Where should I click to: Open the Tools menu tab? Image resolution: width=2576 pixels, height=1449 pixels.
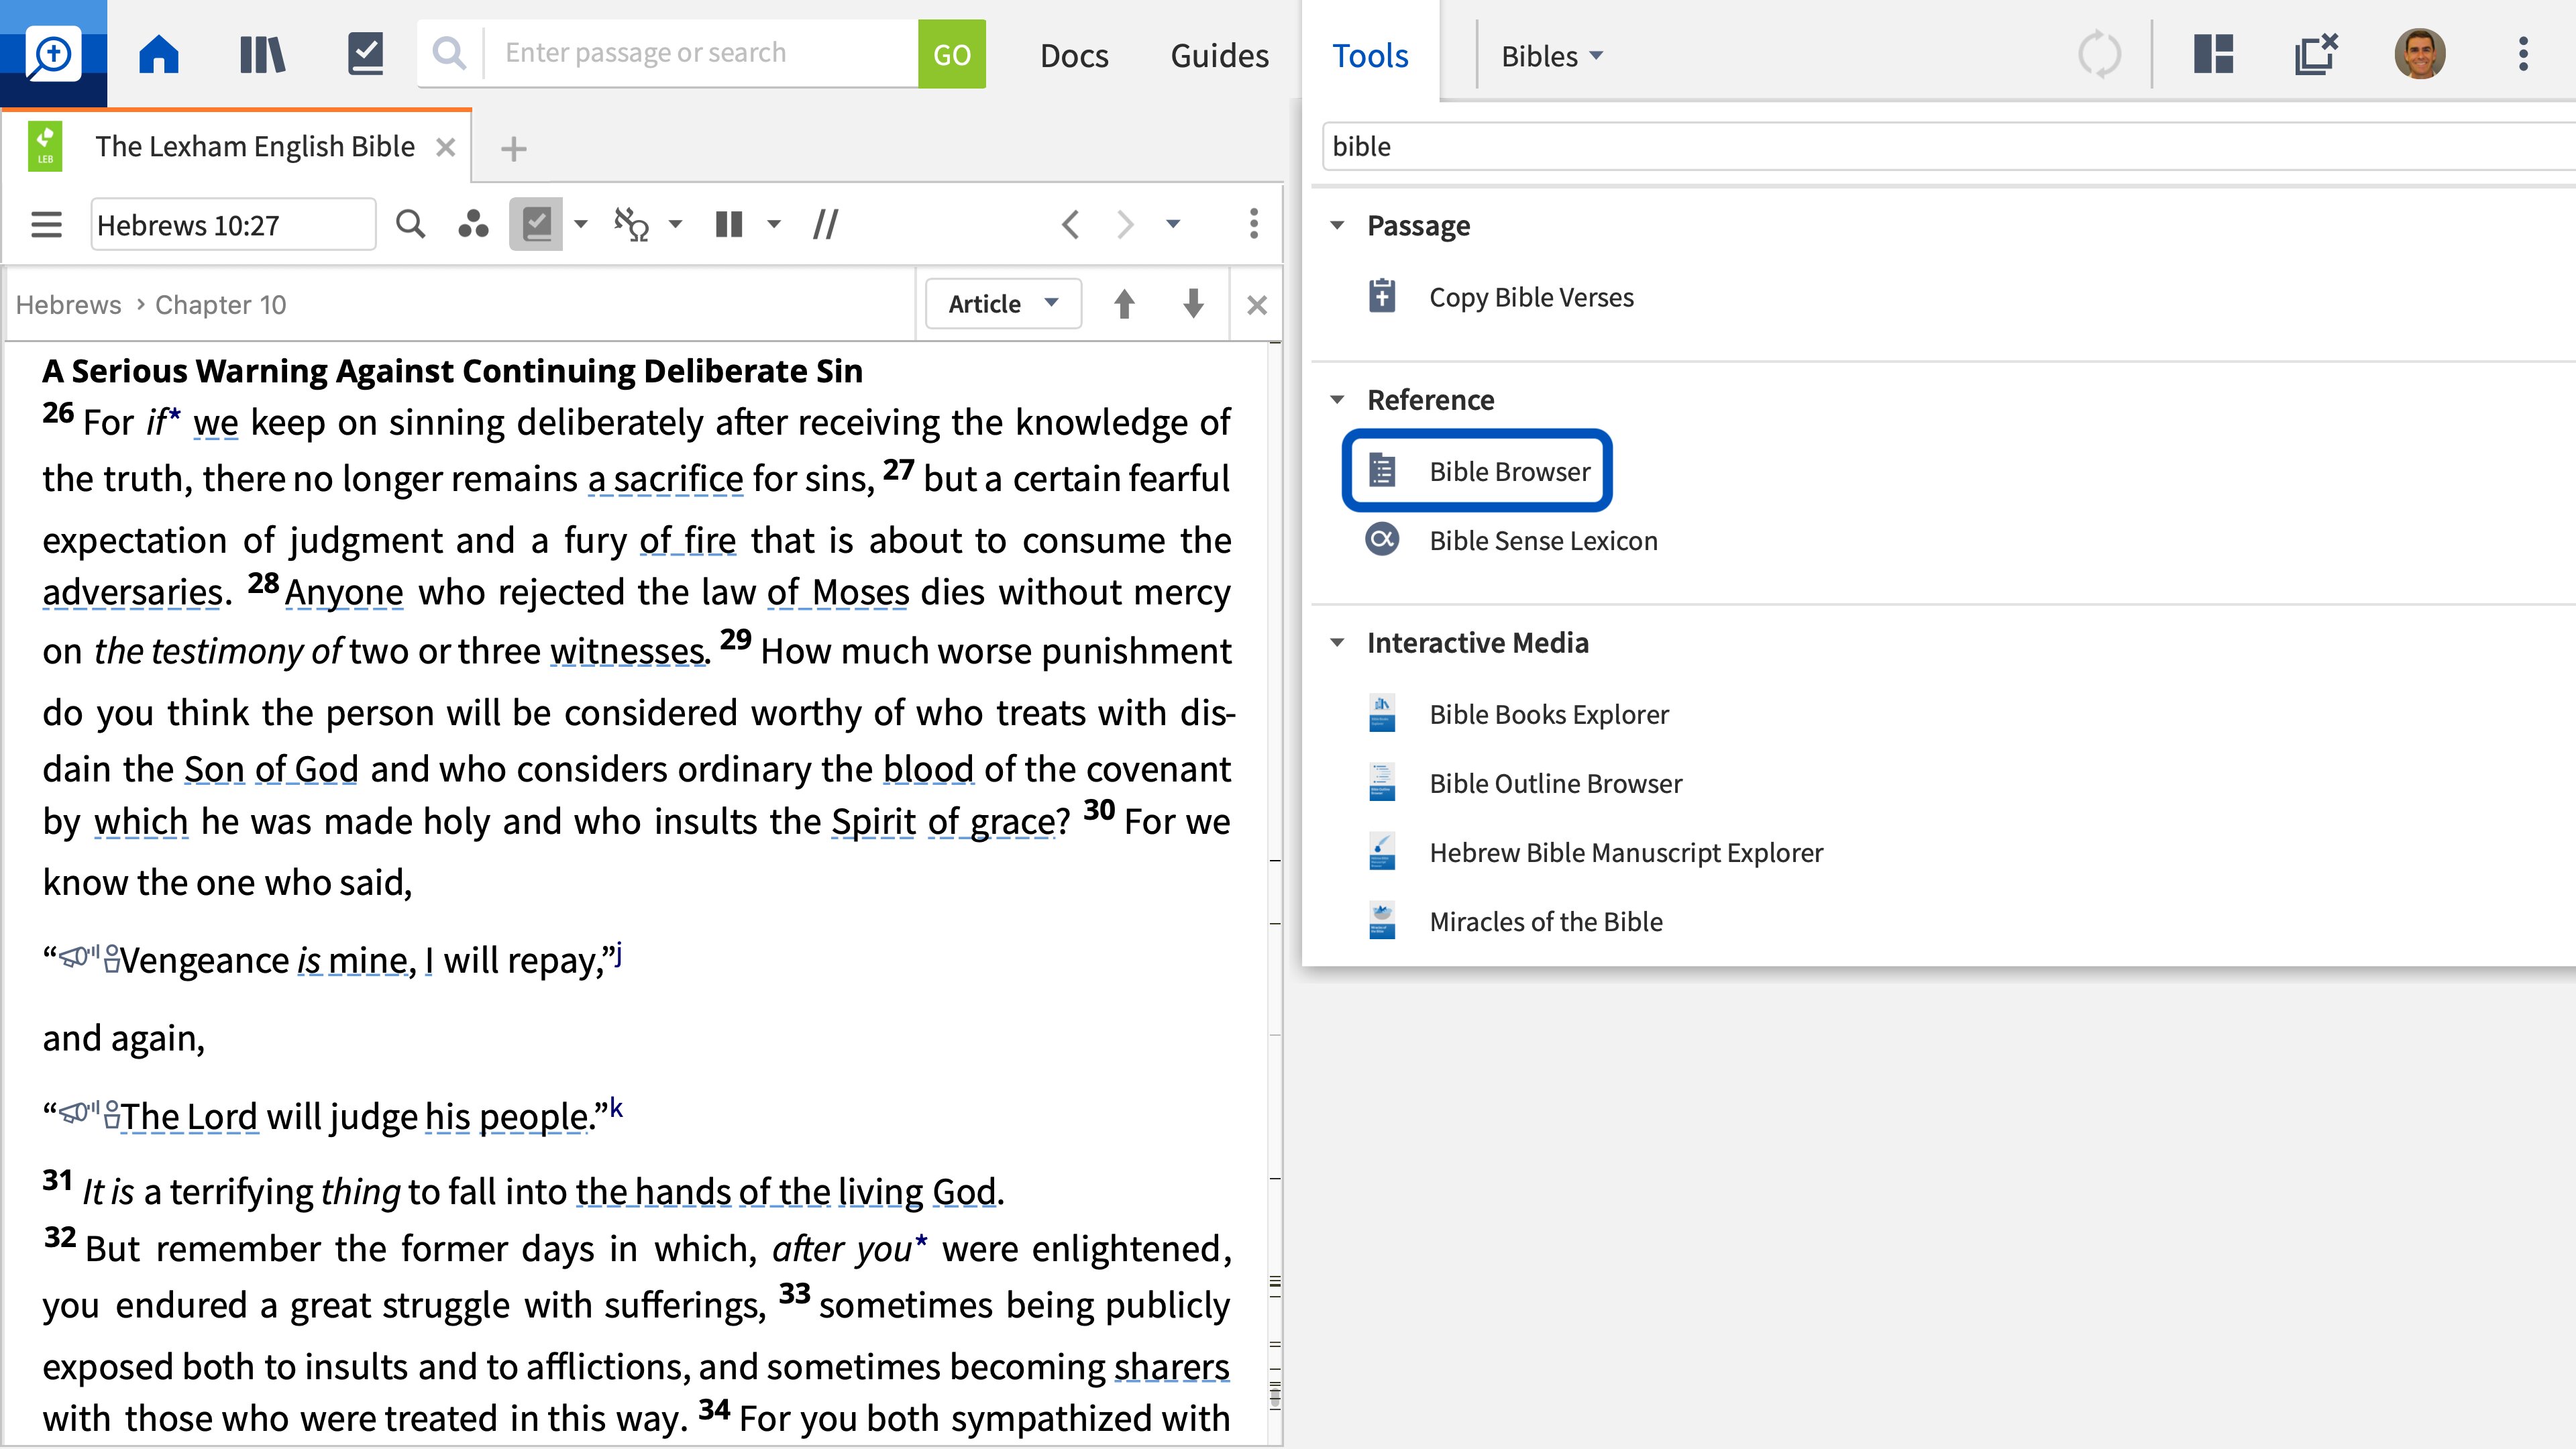click(x=1370, y=55)
